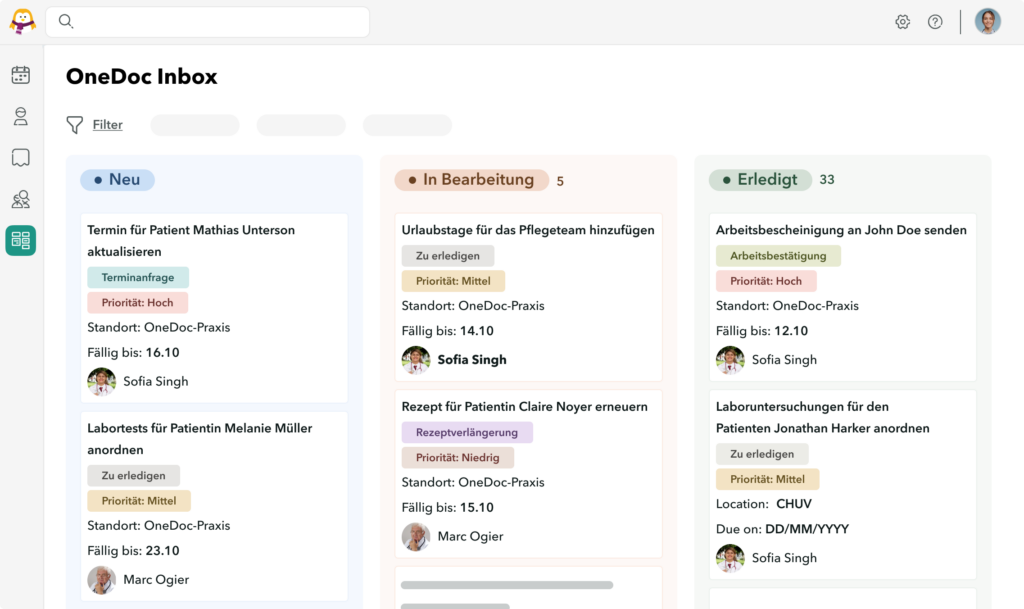
Task: Click Priorität: Hoch tag on Unterson card
Action: pyautogui.click(x=137, y=303)
